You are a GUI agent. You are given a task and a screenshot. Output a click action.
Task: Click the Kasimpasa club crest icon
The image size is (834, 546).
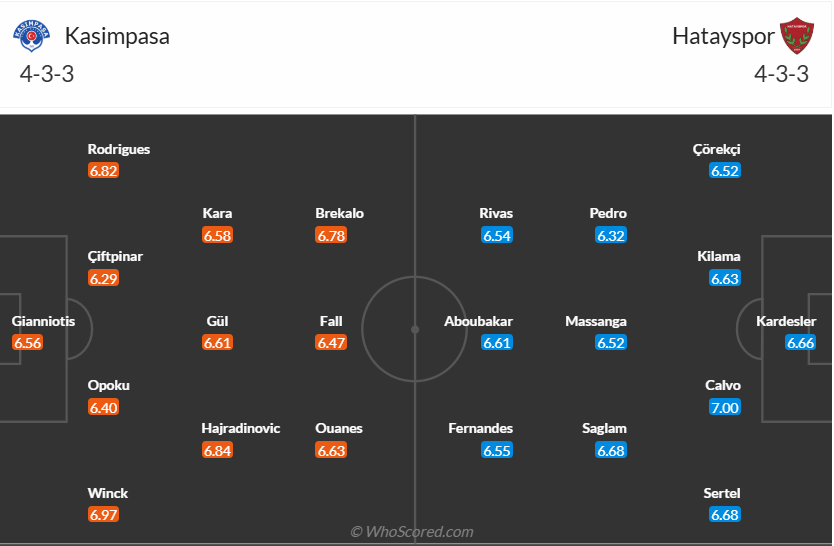[31, 36]
